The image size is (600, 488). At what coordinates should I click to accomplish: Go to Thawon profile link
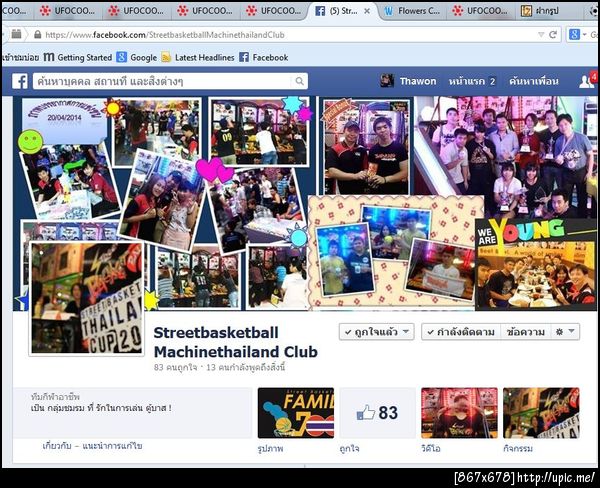click(418, 81)
